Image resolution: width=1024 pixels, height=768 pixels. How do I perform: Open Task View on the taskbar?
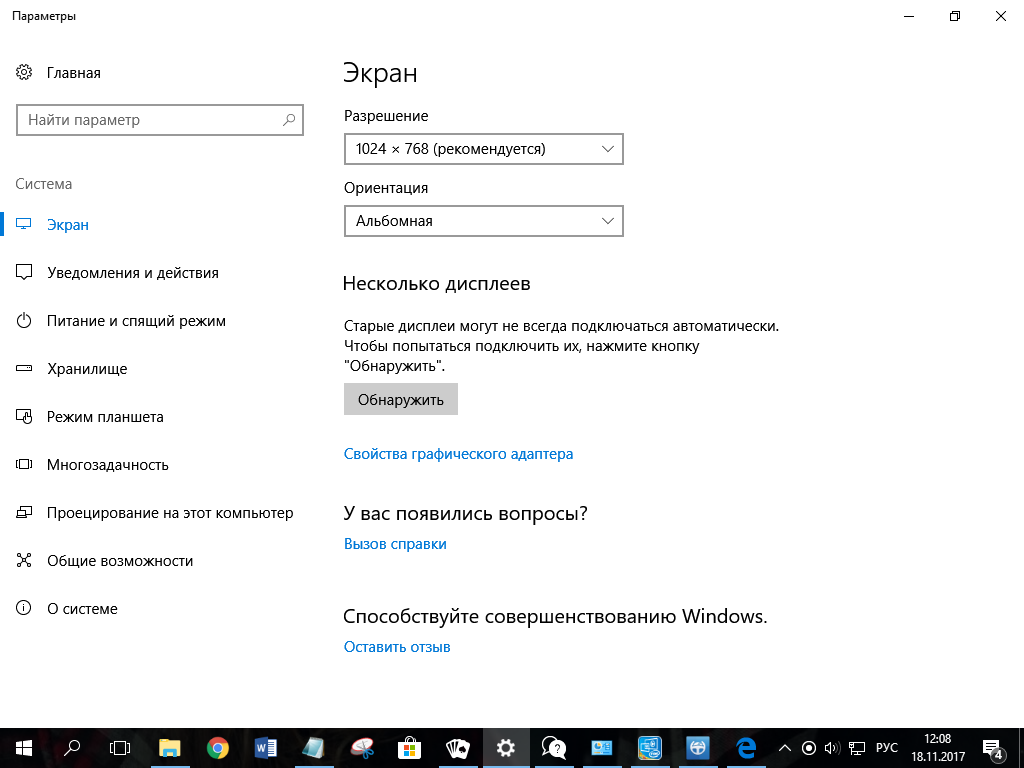120,748
